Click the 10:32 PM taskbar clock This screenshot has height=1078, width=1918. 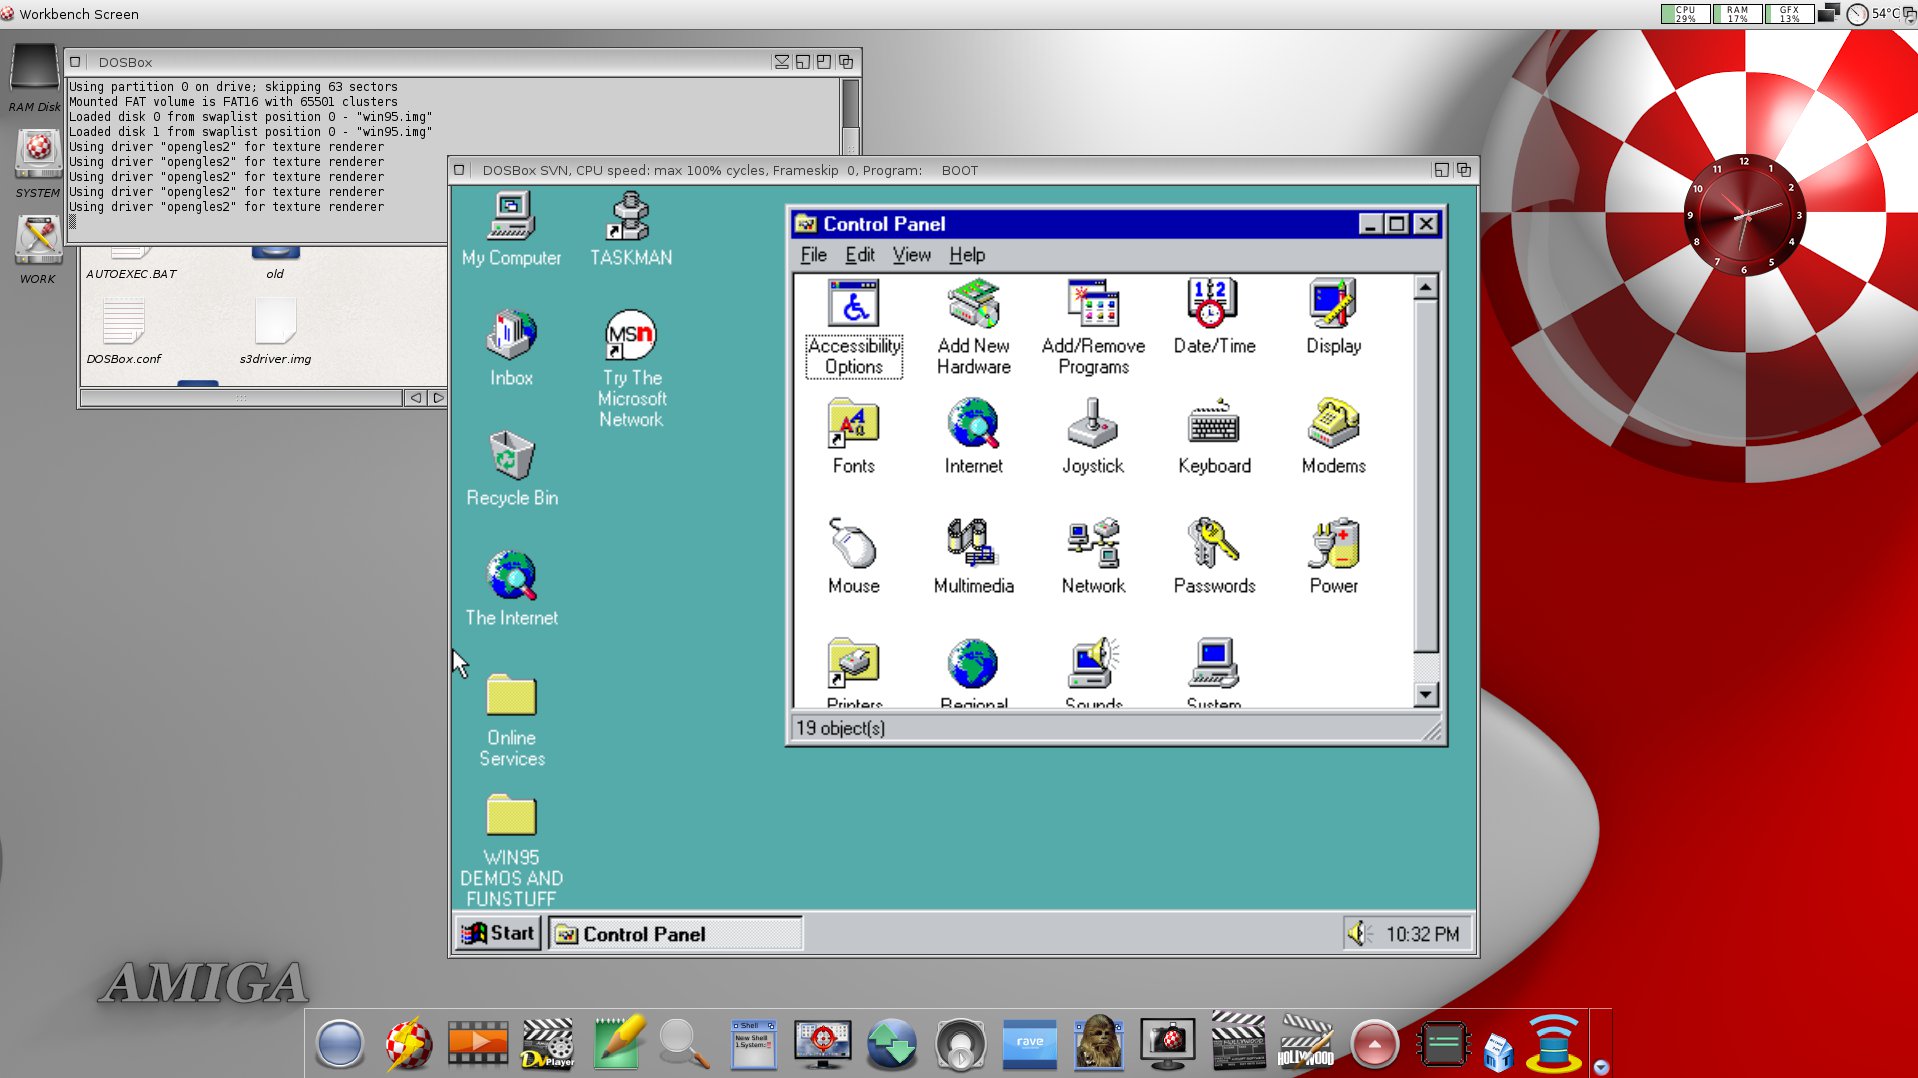coord(1422,934)
